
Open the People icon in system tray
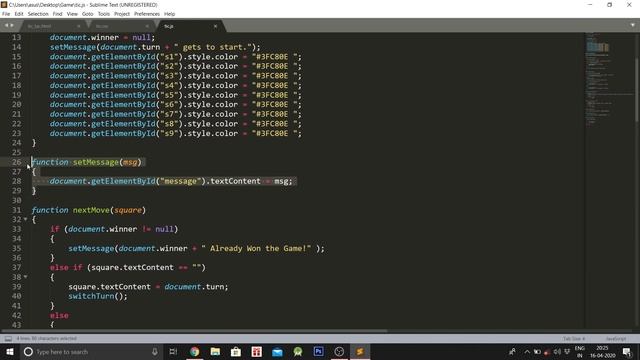512,351
